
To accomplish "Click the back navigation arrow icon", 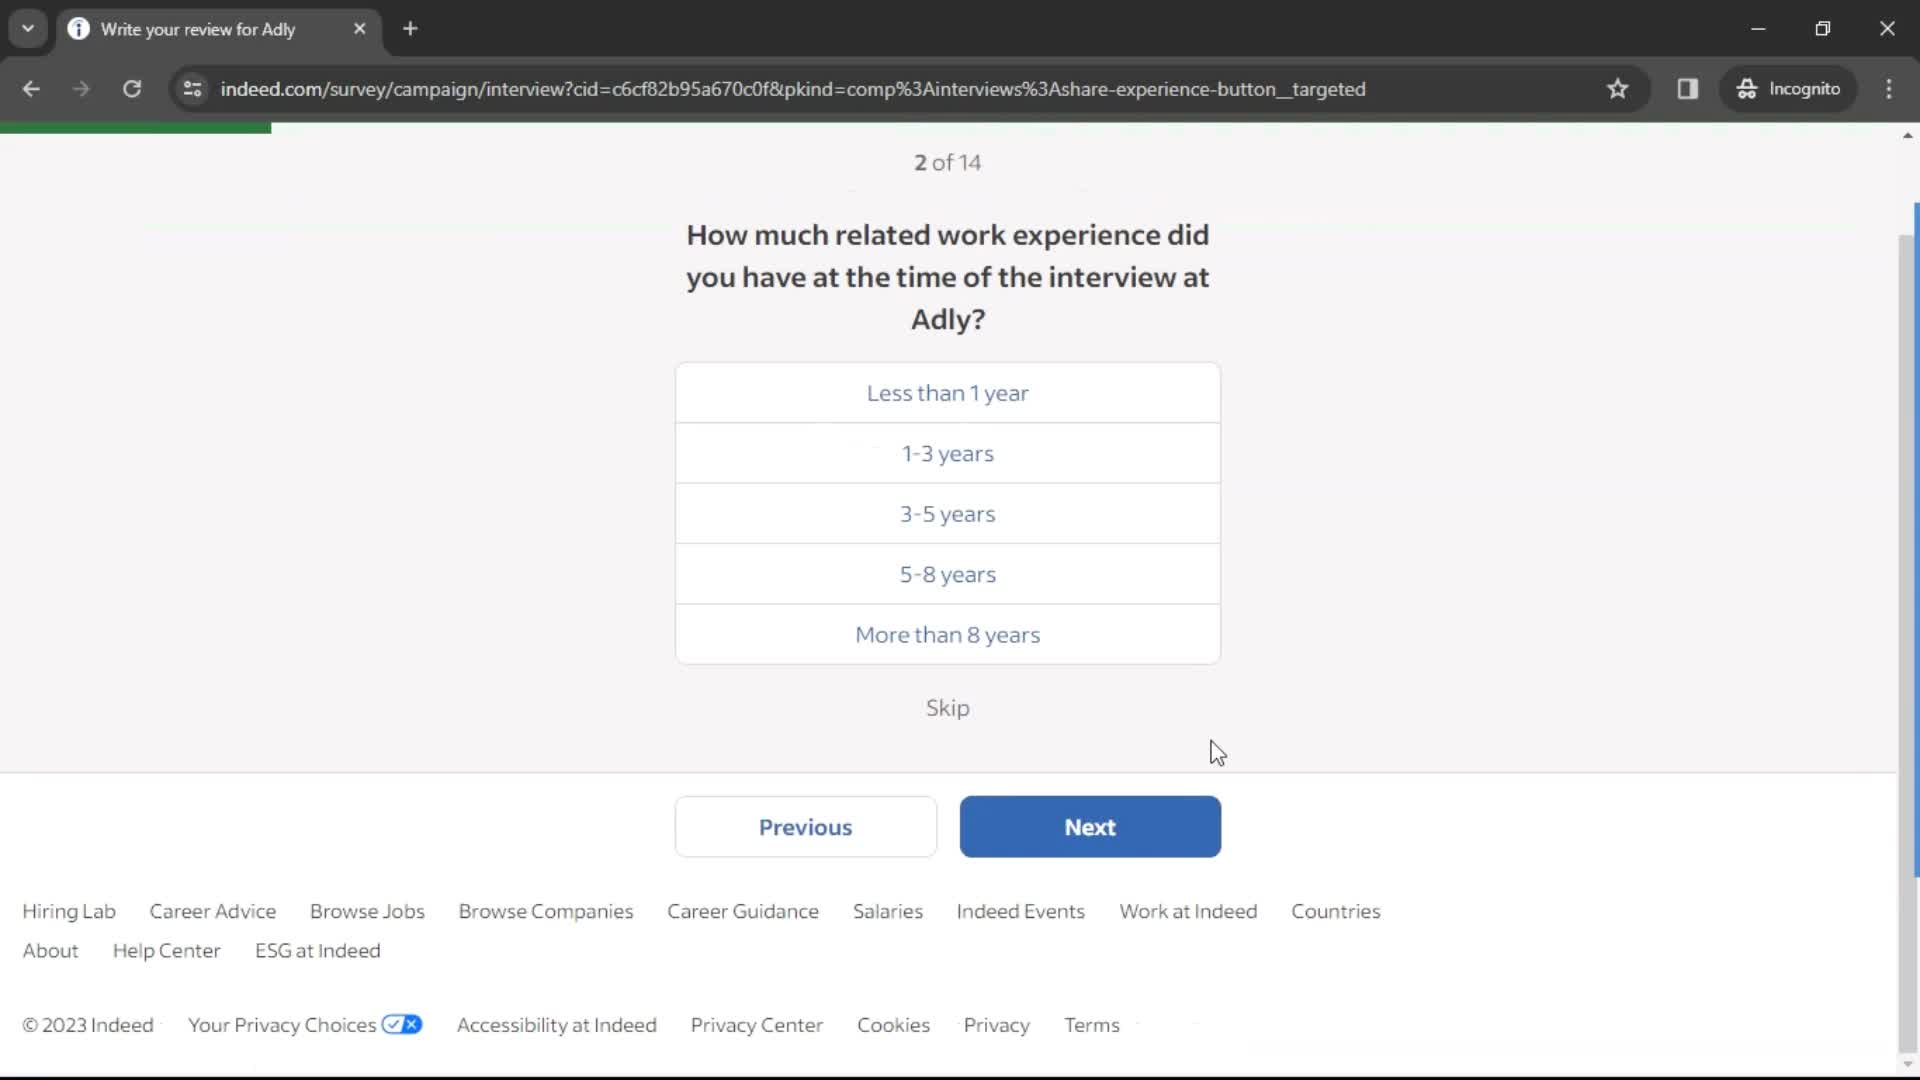I will coord(32,88).
